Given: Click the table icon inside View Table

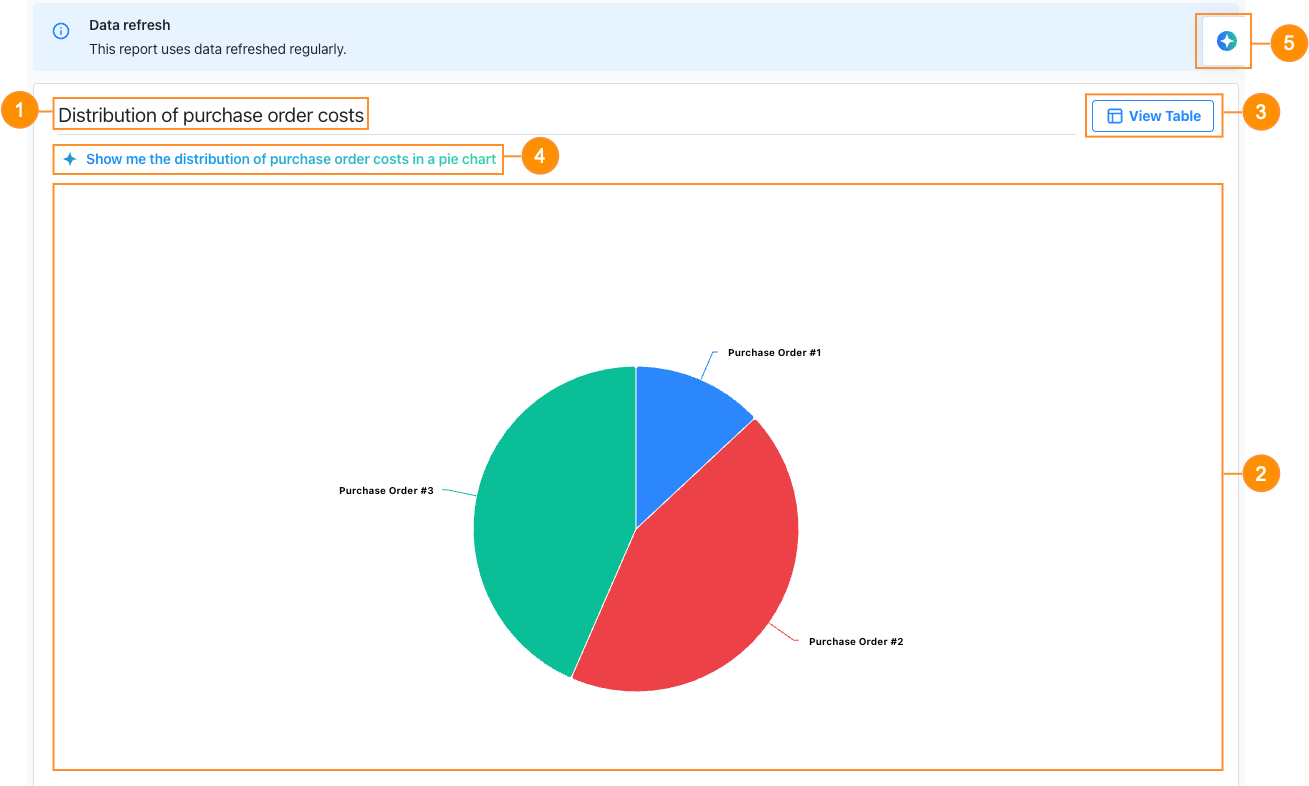Looking at the screenshot, I should pos(1115,116).
